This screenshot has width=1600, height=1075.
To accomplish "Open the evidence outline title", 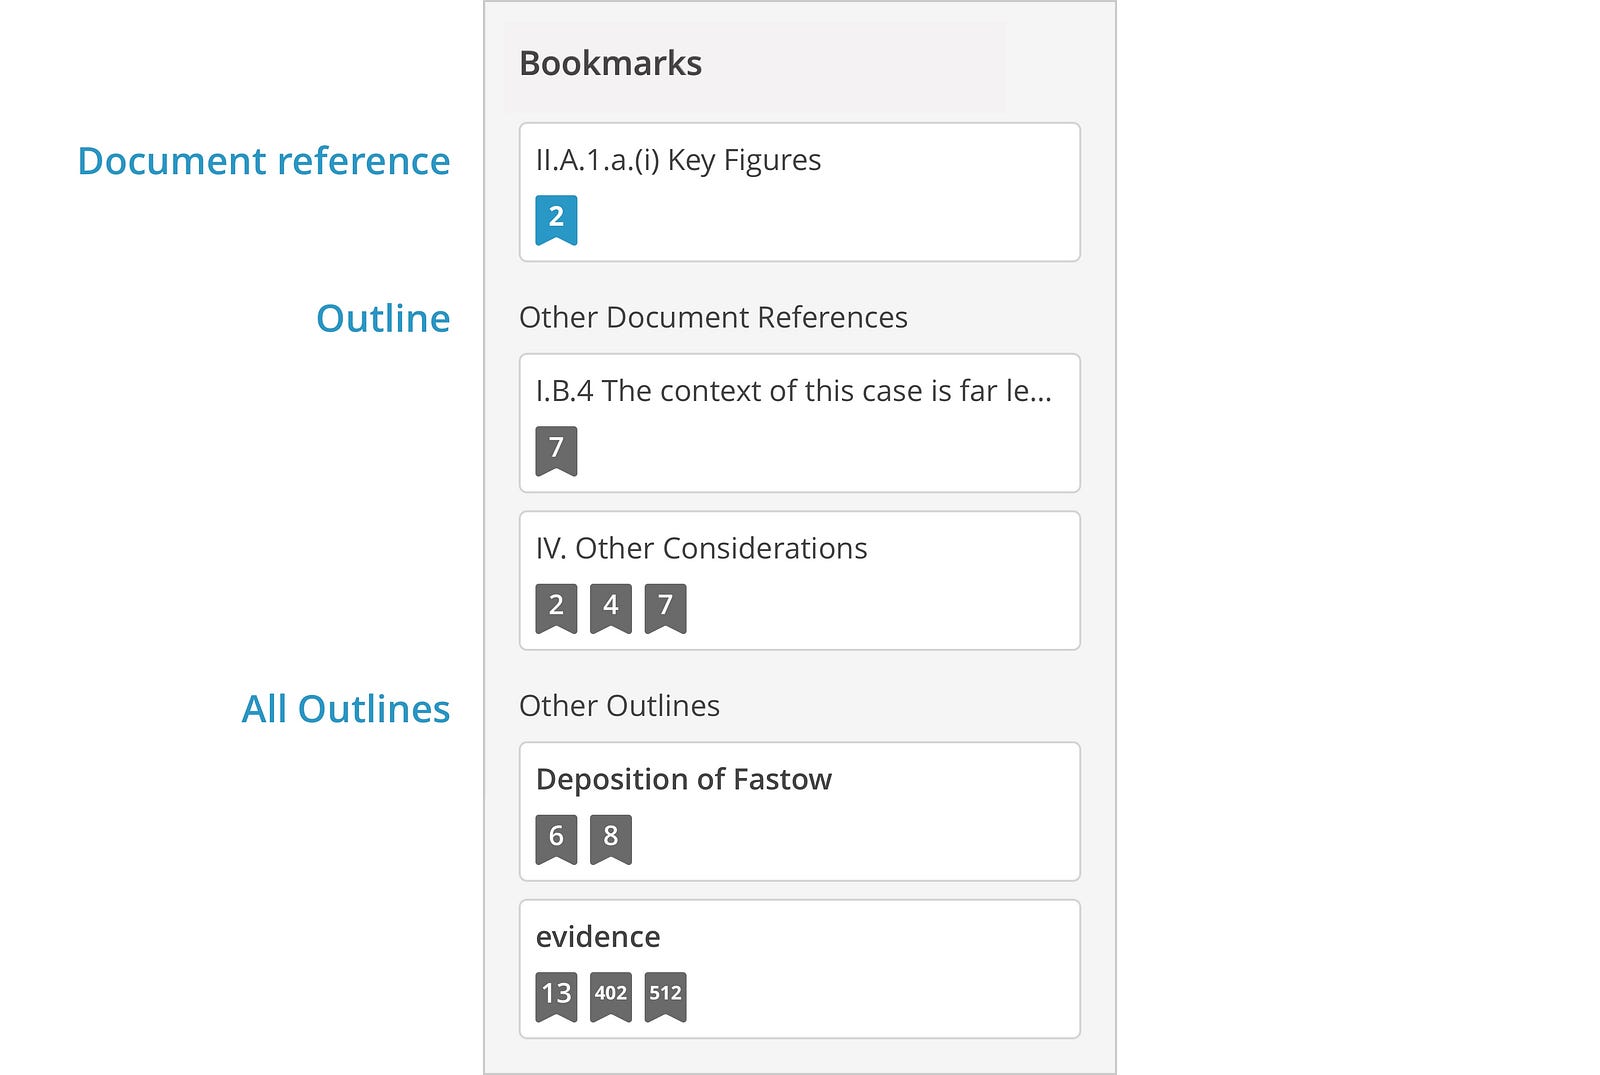I will coord(598,937).
